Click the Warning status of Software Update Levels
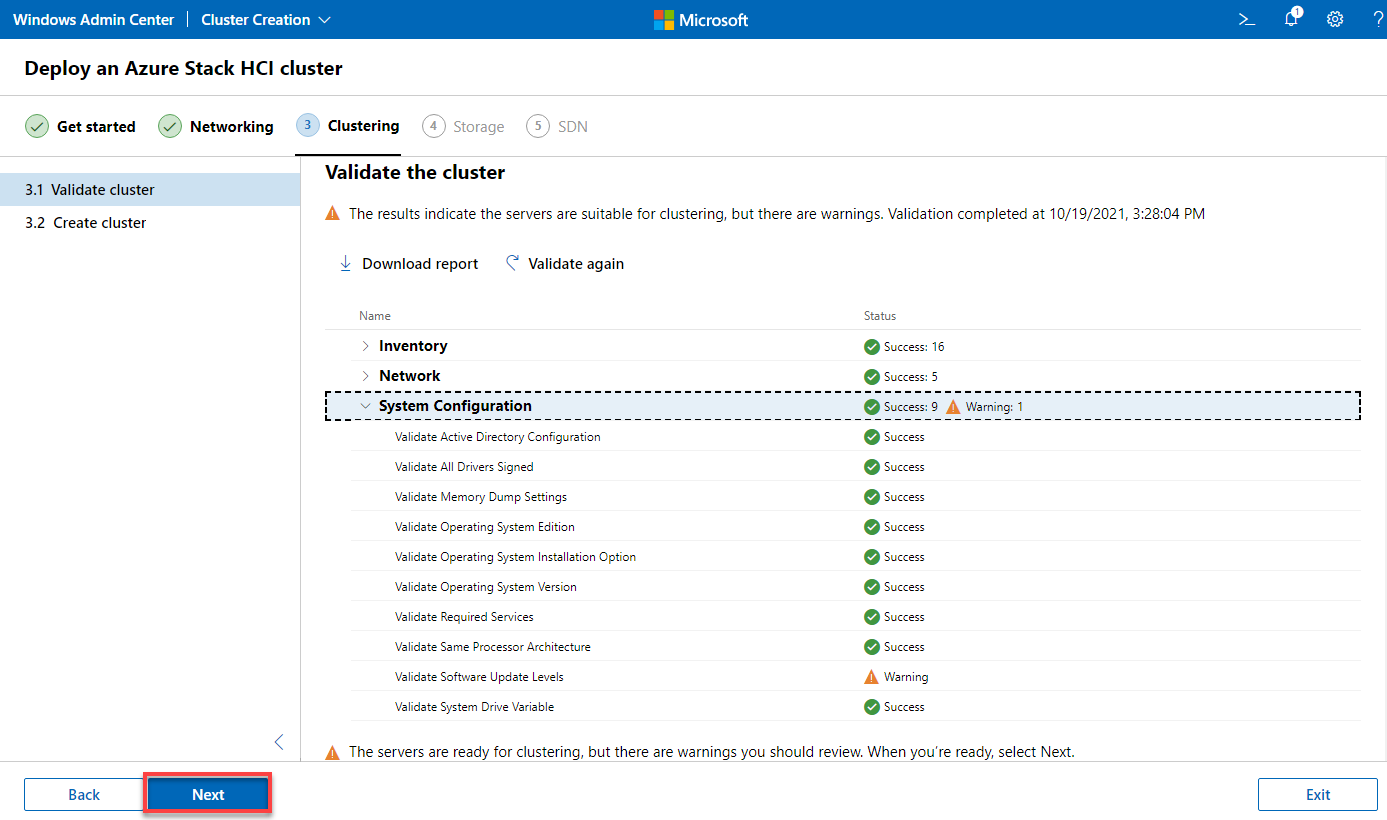 click(x=906, y=677)
